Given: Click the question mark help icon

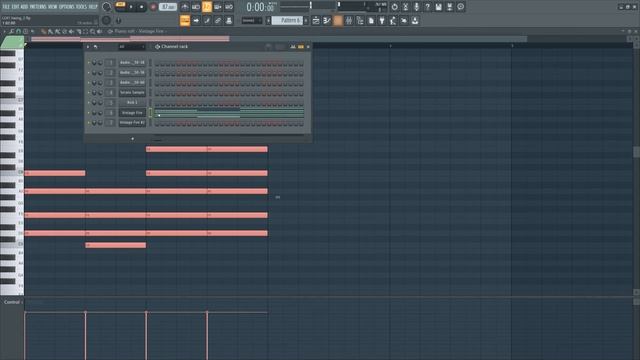Looking at the screenshot, I should click(427, 7).
